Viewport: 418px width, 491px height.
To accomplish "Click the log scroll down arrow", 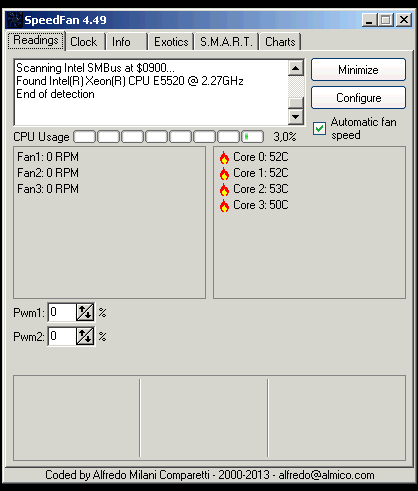I will (296, 117).
